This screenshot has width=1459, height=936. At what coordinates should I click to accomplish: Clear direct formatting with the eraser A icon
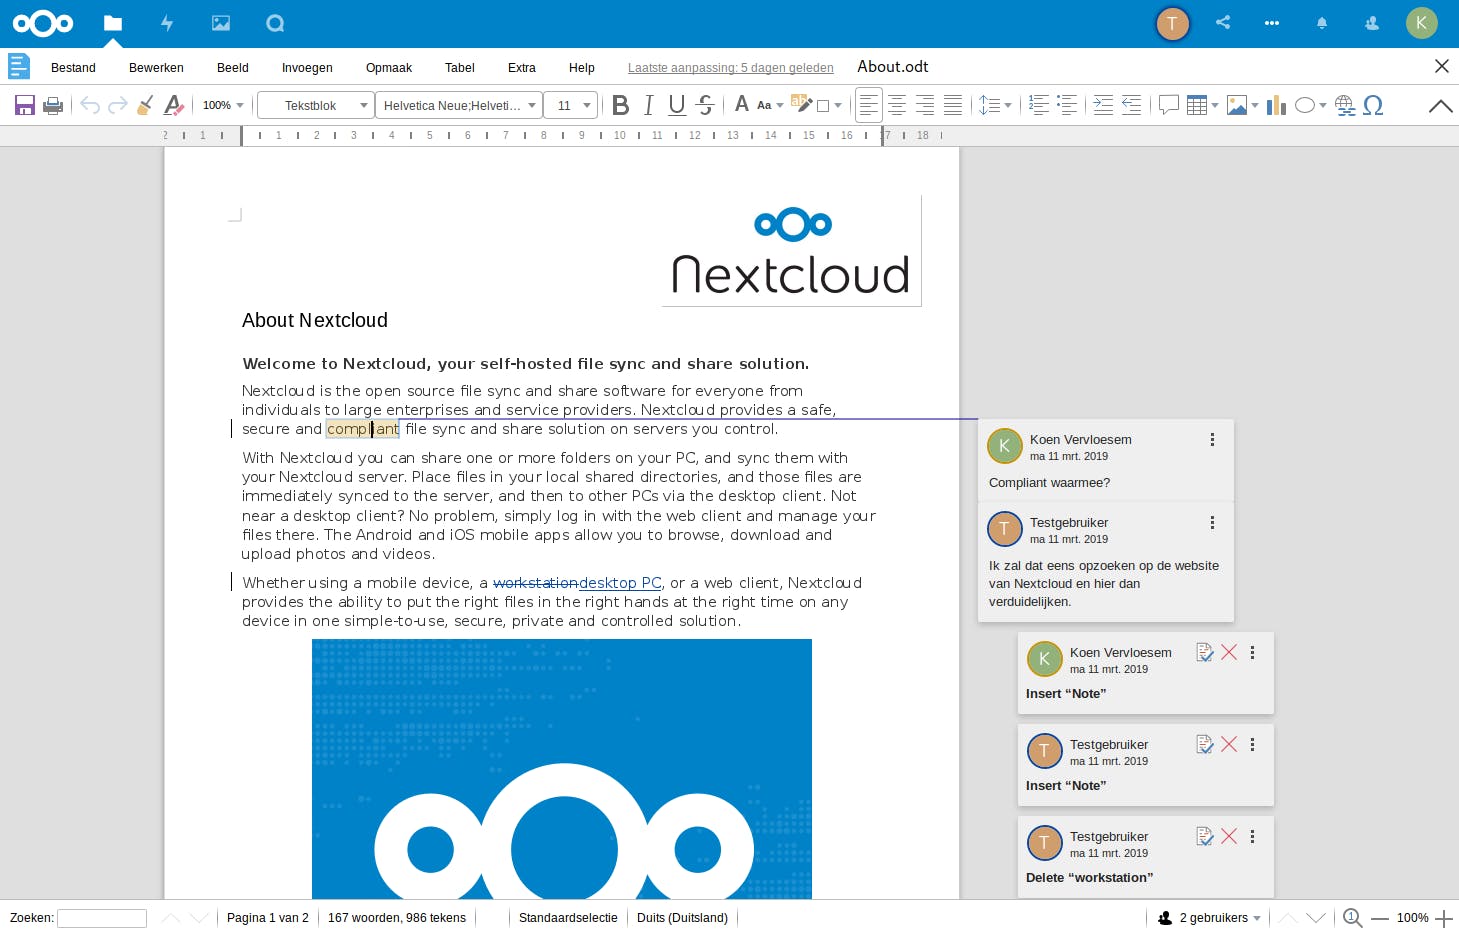174,105
